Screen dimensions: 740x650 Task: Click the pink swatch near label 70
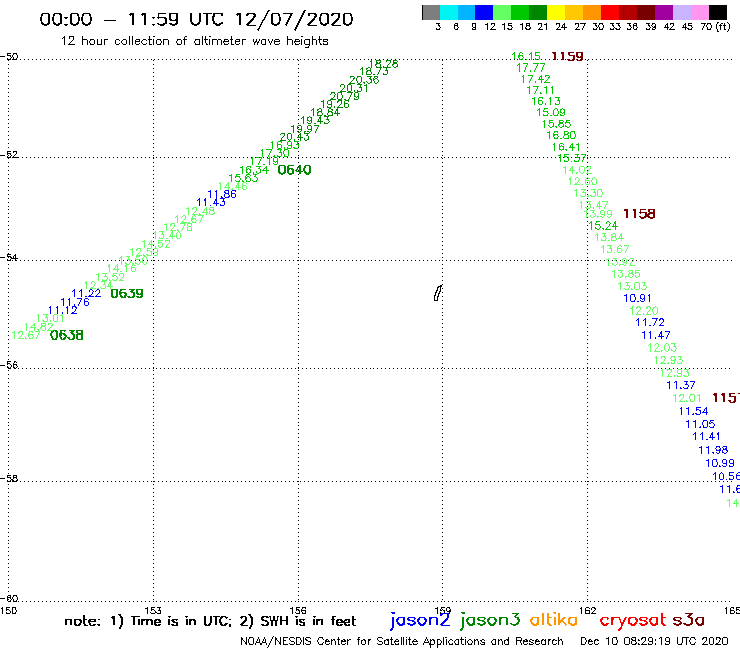699,13
